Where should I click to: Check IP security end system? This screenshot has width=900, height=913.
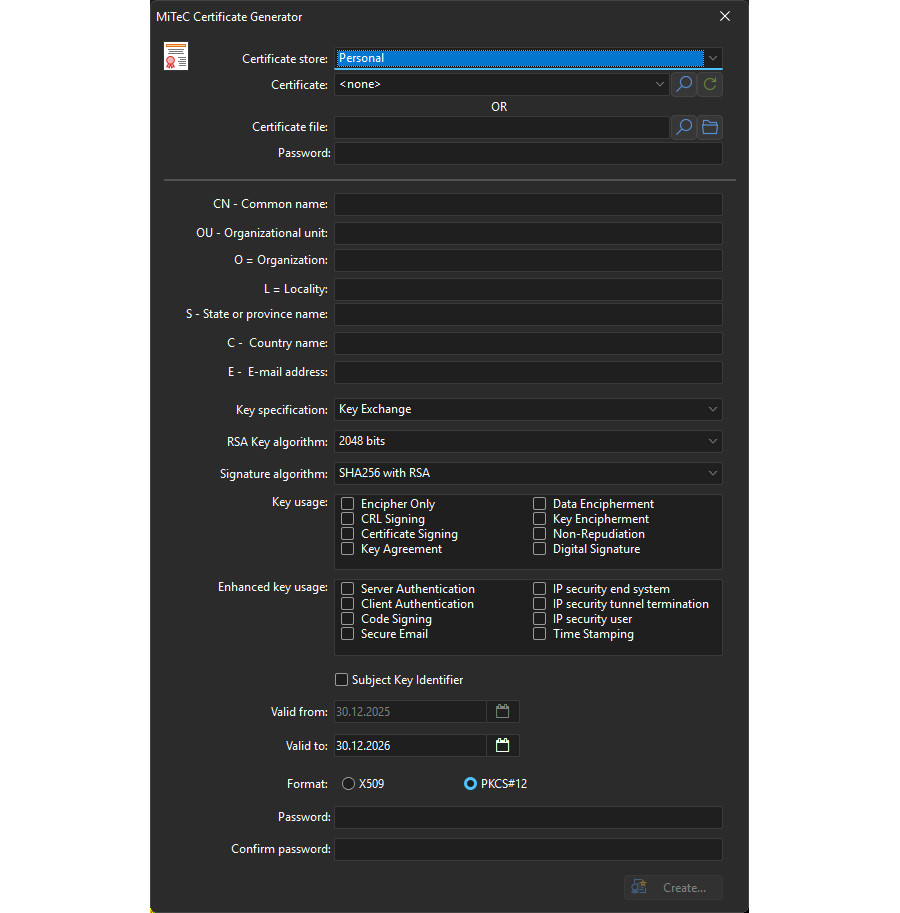[540, 589]
